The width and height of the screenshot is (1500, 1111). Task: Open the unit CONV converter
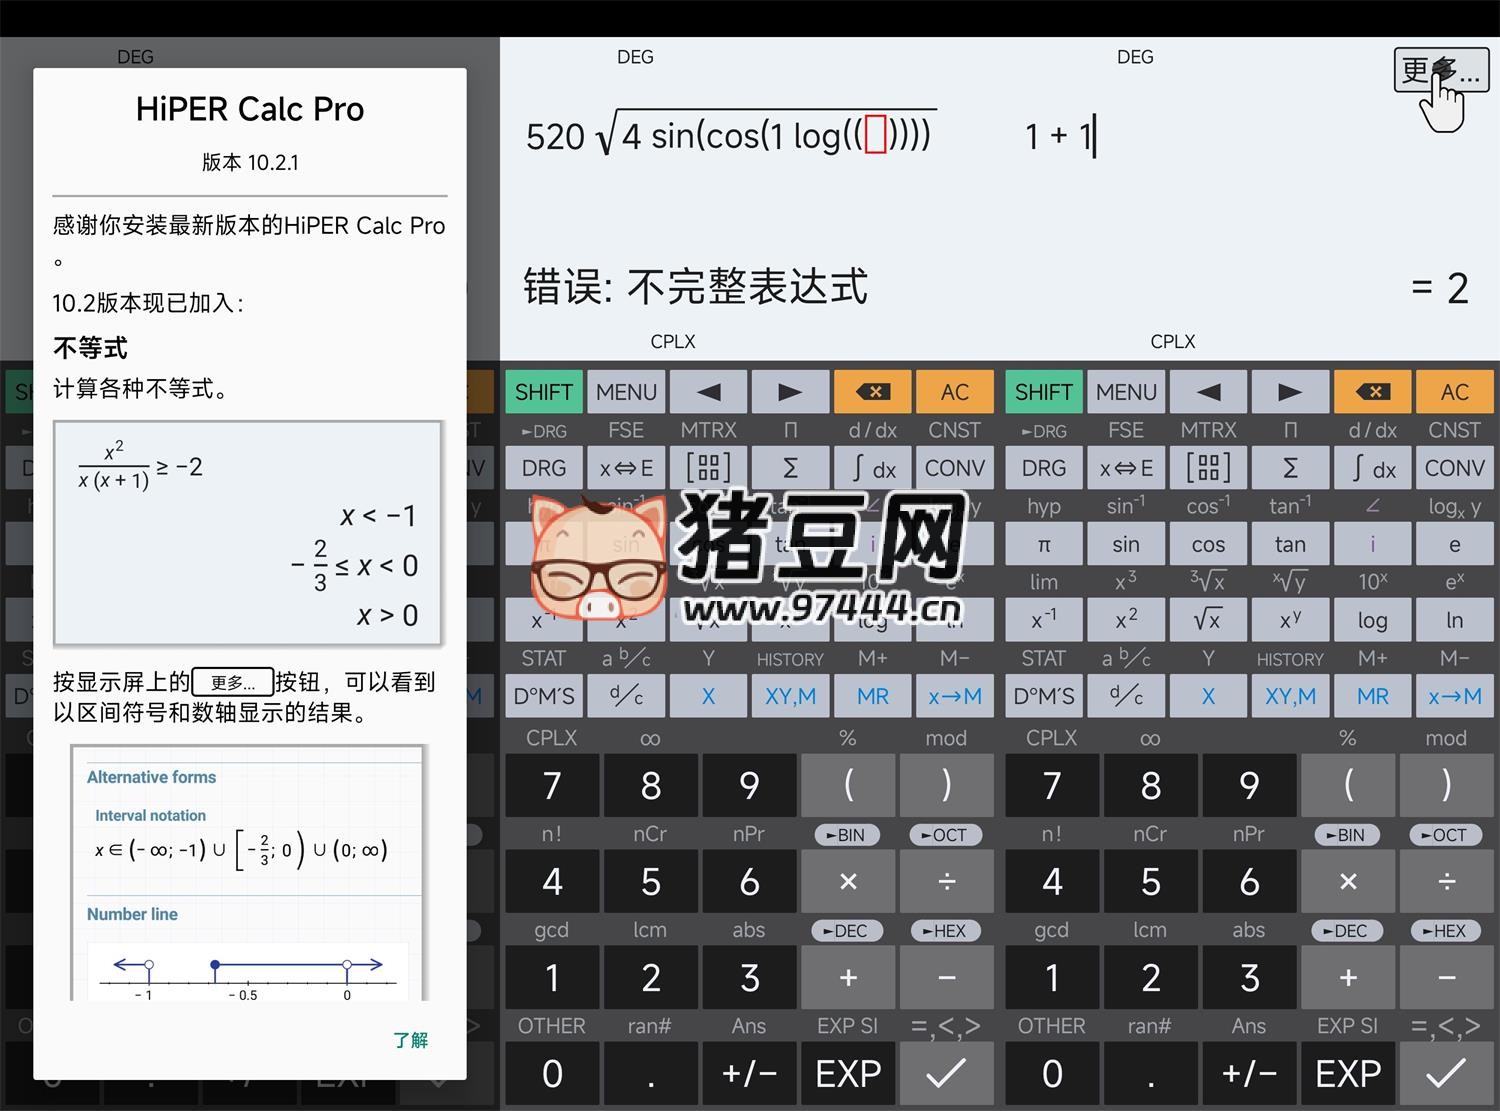(1455, 467)
